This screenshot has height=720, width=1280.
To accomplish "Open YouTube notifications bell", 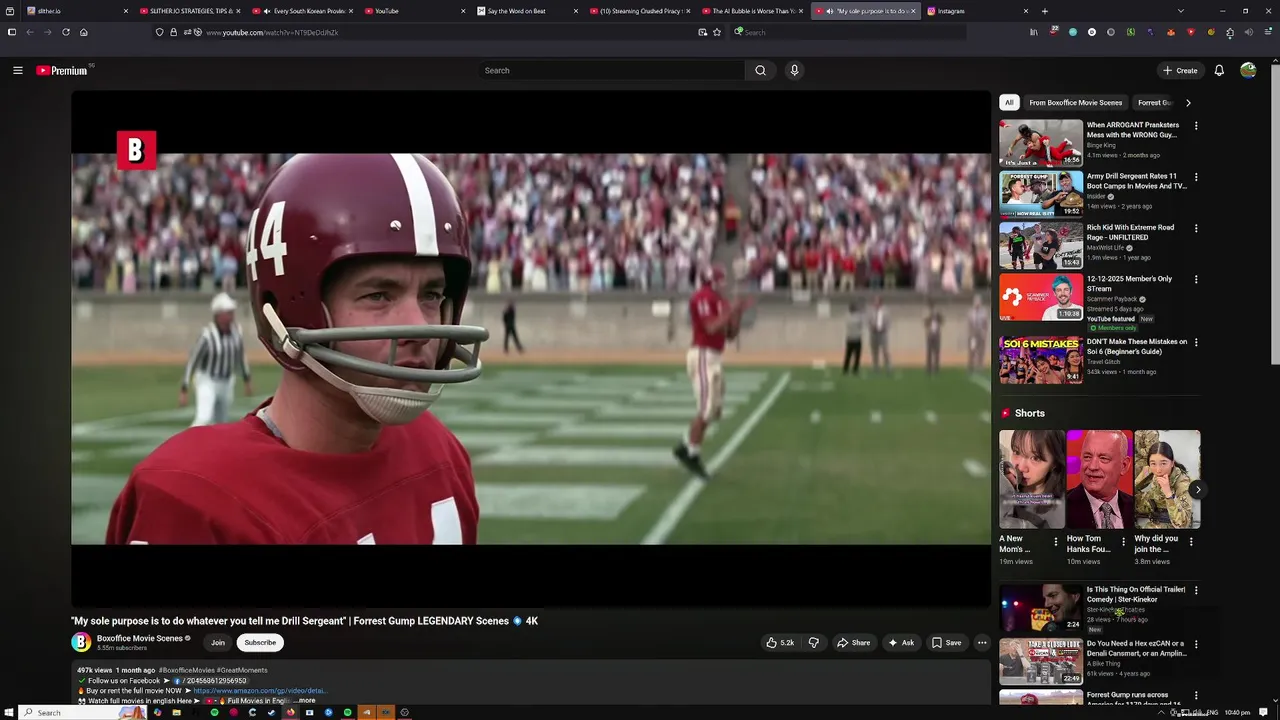I will click(x=1219, y=70).
